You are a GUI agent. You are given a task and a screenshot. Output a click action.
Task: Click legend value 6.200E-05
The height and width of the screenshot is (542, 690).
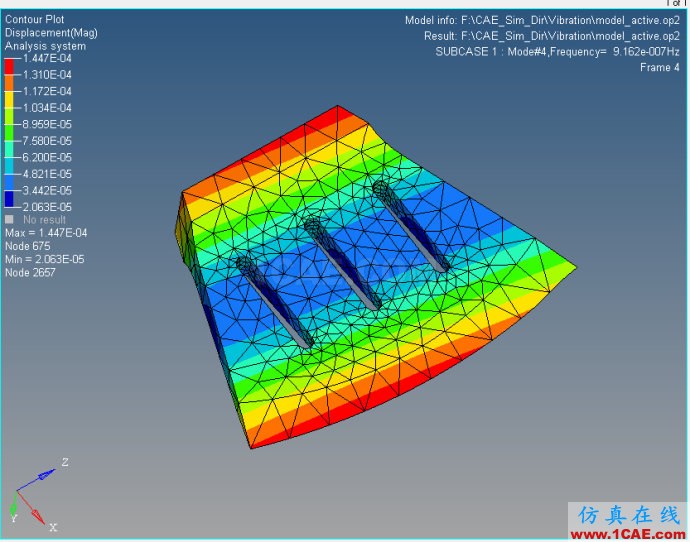click(x=47, y=157)
